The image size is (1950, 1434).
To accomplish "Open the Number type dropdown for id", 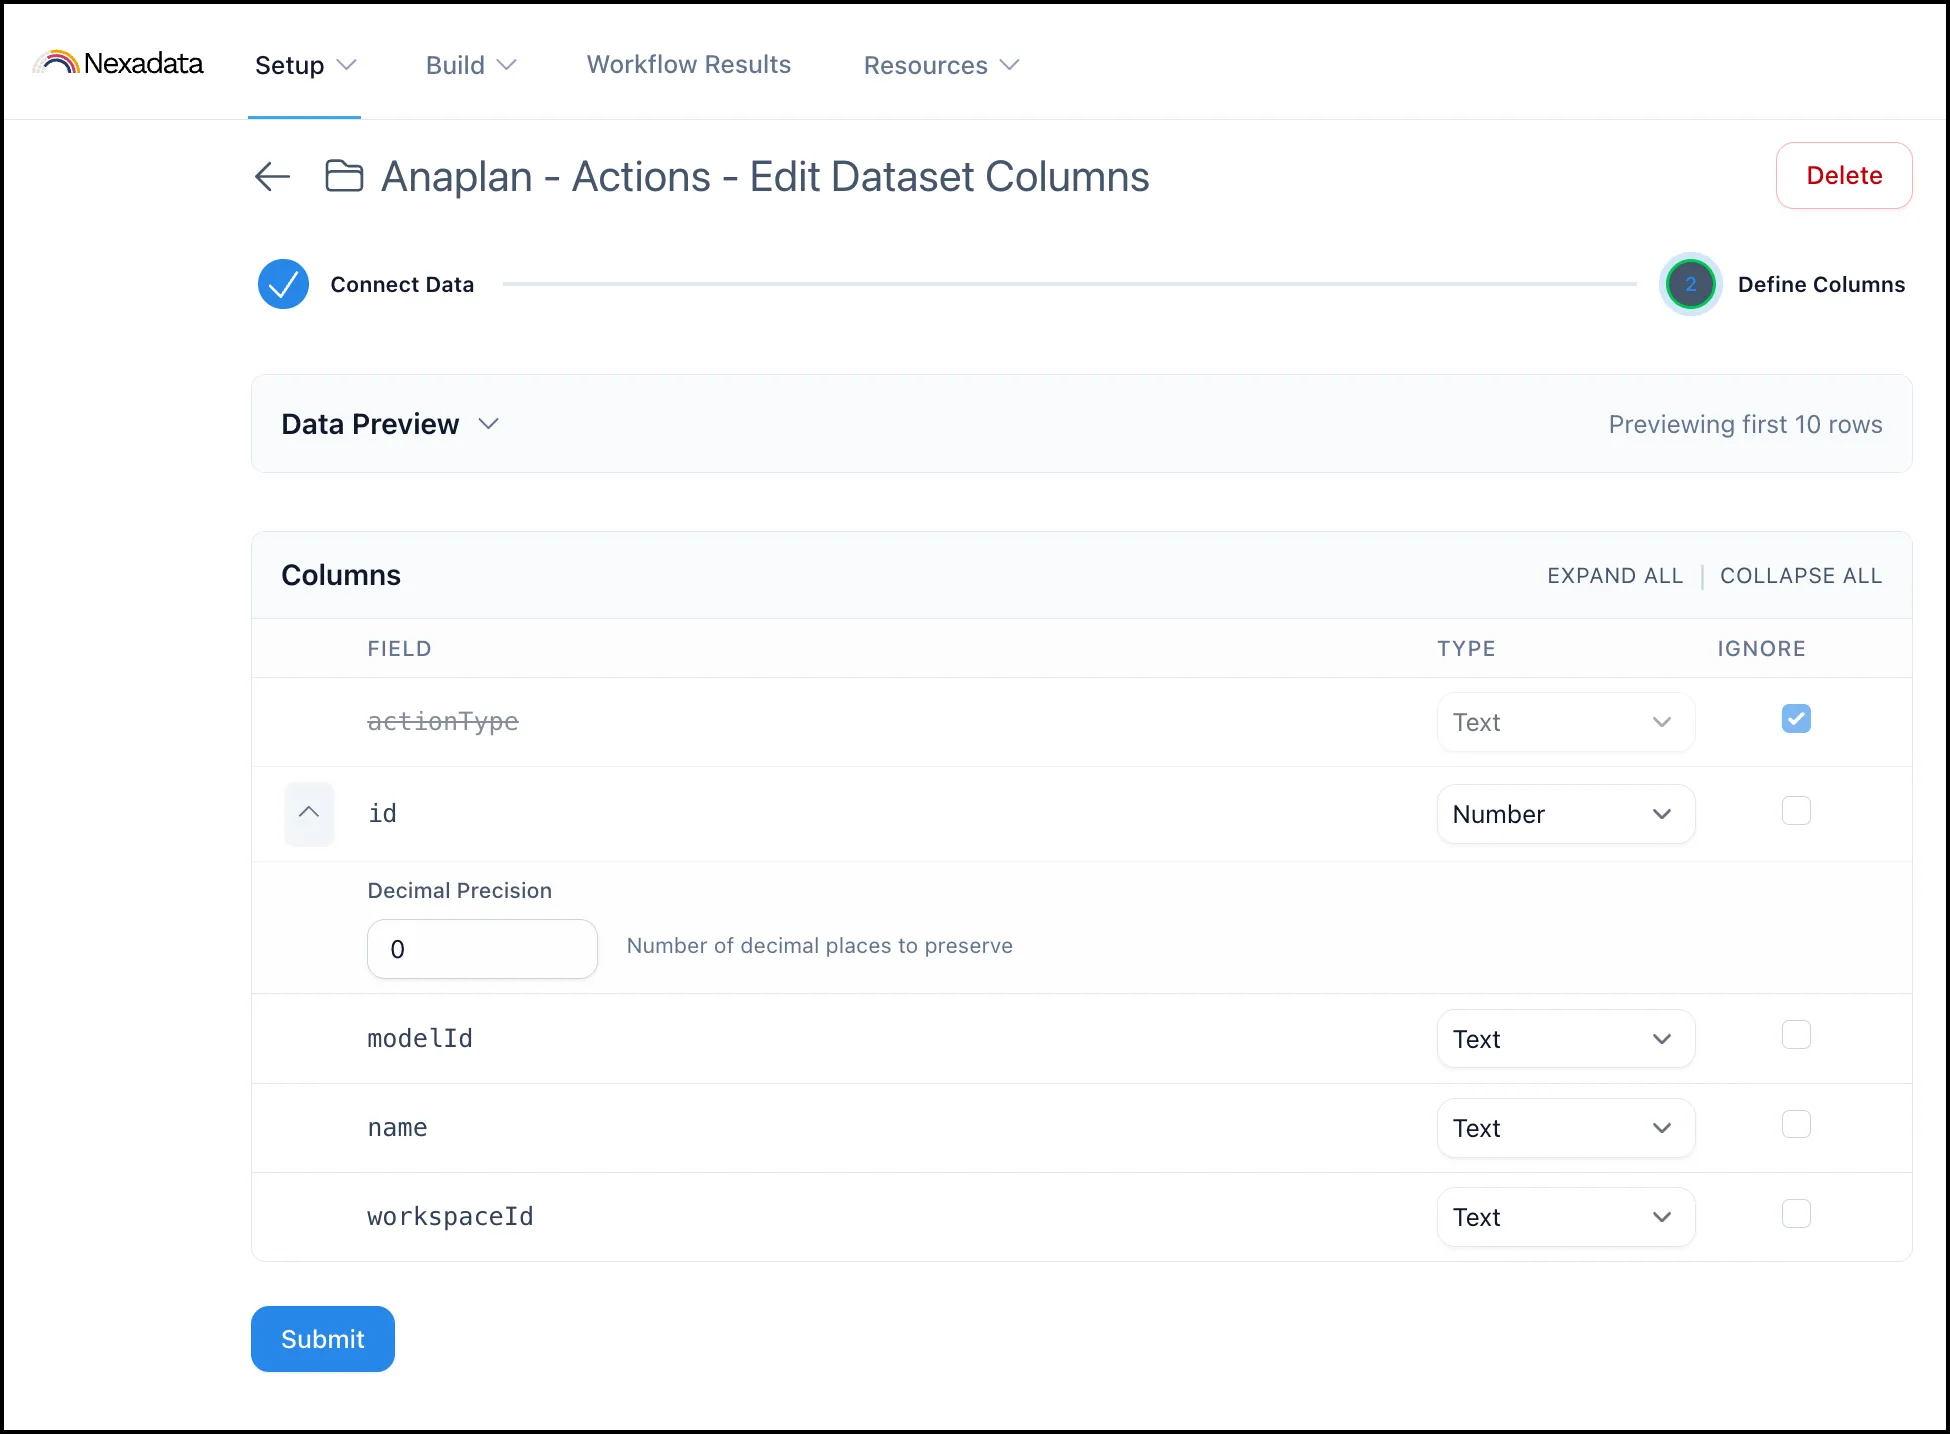I will tap(1565, 814).
